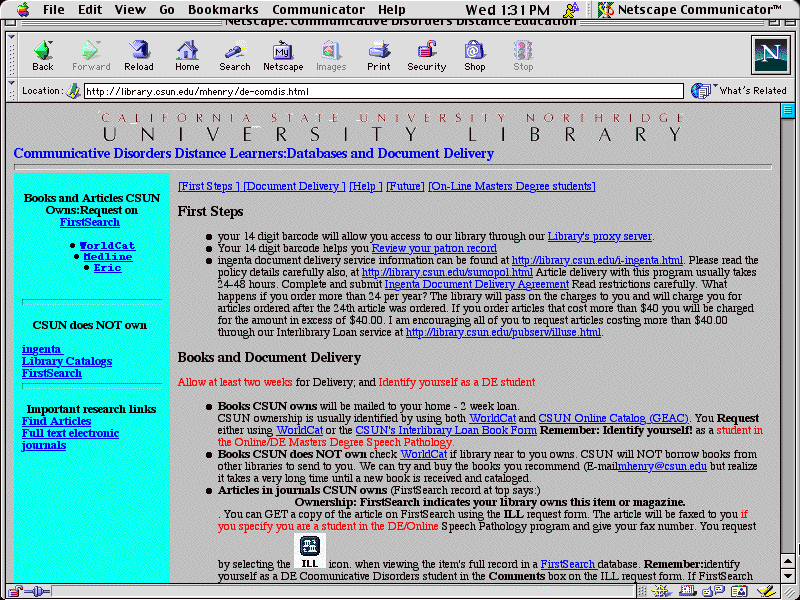Open sidebar ingenta link
Screen dimensions: 800x600
[42, 349]
